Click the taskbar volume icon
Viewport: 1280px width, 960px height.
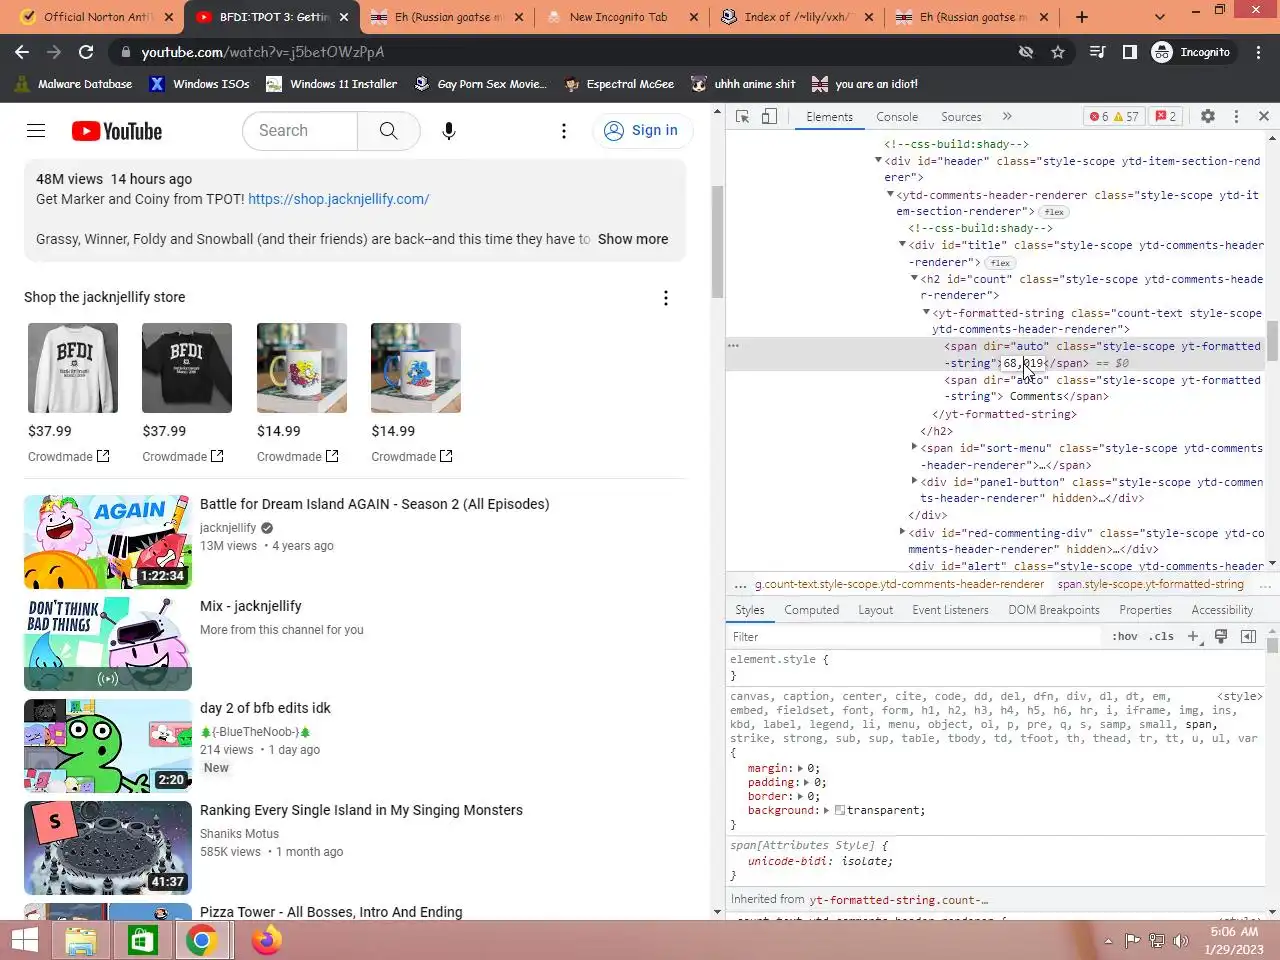point(1181,940)
